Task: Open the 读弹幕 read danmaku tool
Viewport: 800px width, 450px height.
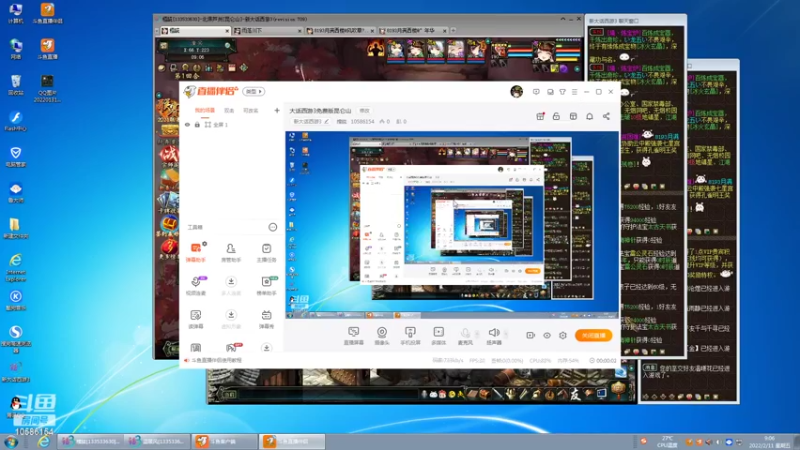Action: 195,319
